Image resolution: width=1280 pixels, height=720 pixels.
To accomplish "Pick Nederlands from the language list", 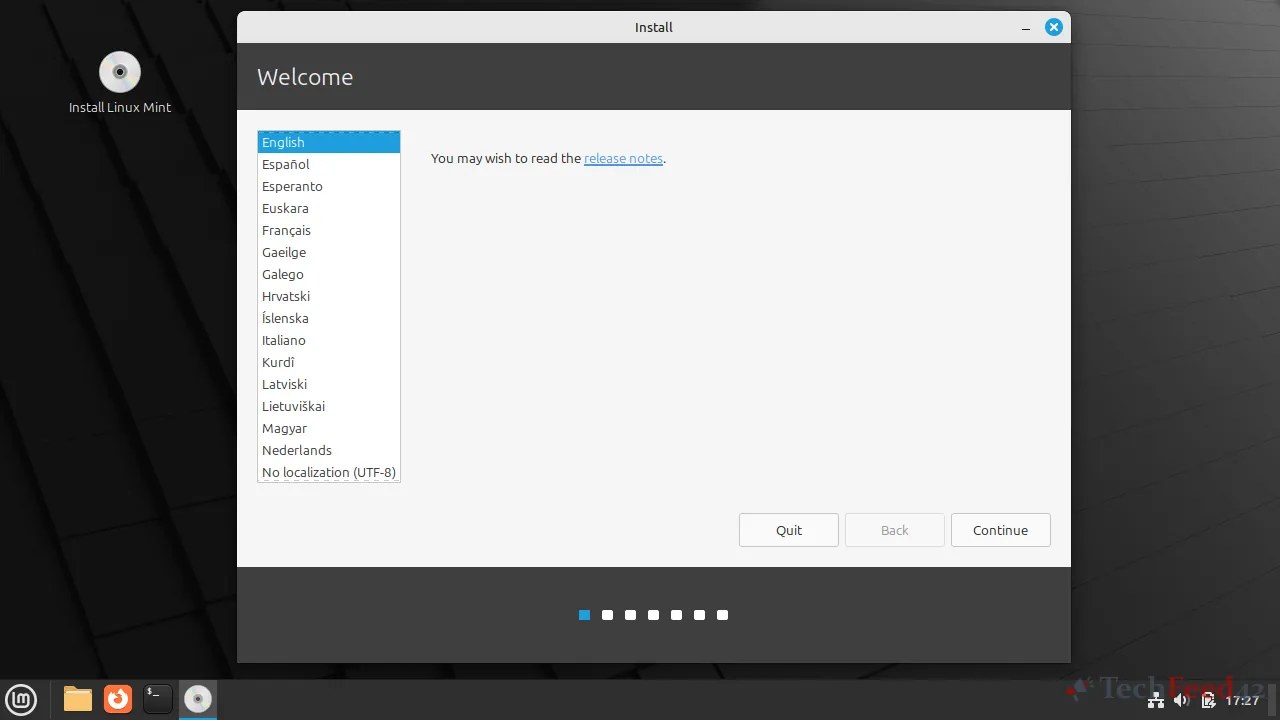I will click(x=329, y=450).
